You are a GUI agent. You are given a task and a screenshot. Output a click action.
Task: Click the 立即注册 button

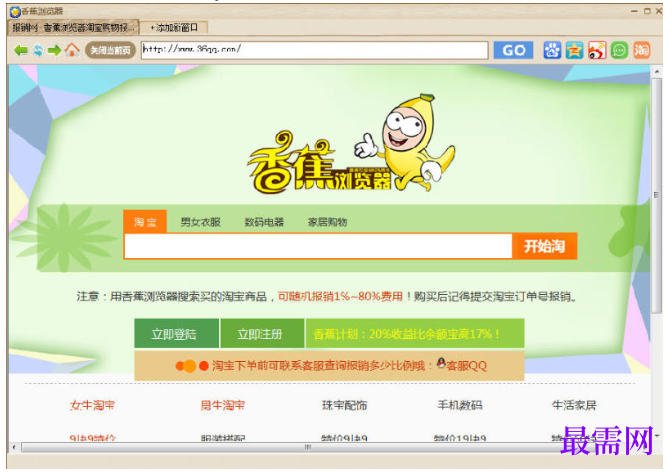(262, 333)
